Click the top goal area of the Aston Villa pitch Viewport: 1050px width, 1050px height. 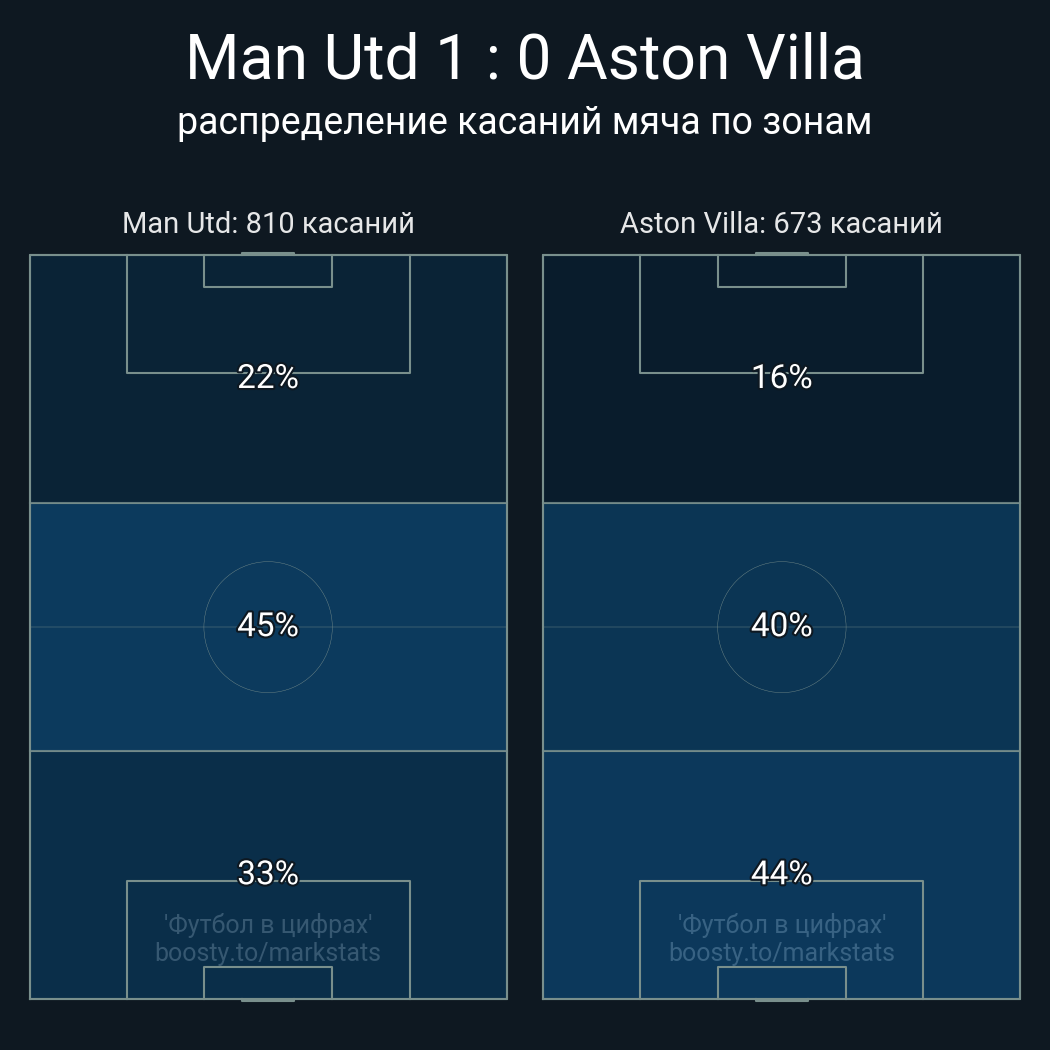pyautogui.click(x=781, y=271)
